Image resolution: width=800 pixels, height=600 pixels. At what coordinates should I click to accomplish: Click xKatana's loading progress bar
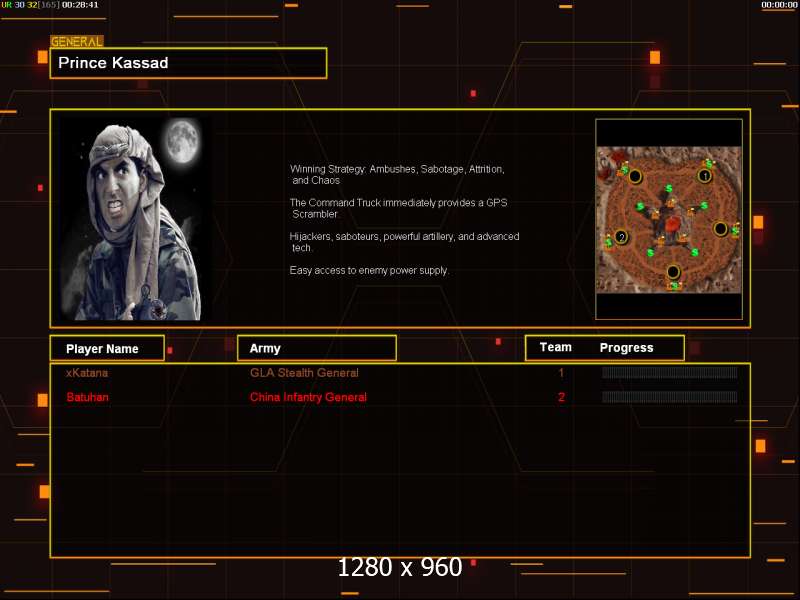(669, 372)
